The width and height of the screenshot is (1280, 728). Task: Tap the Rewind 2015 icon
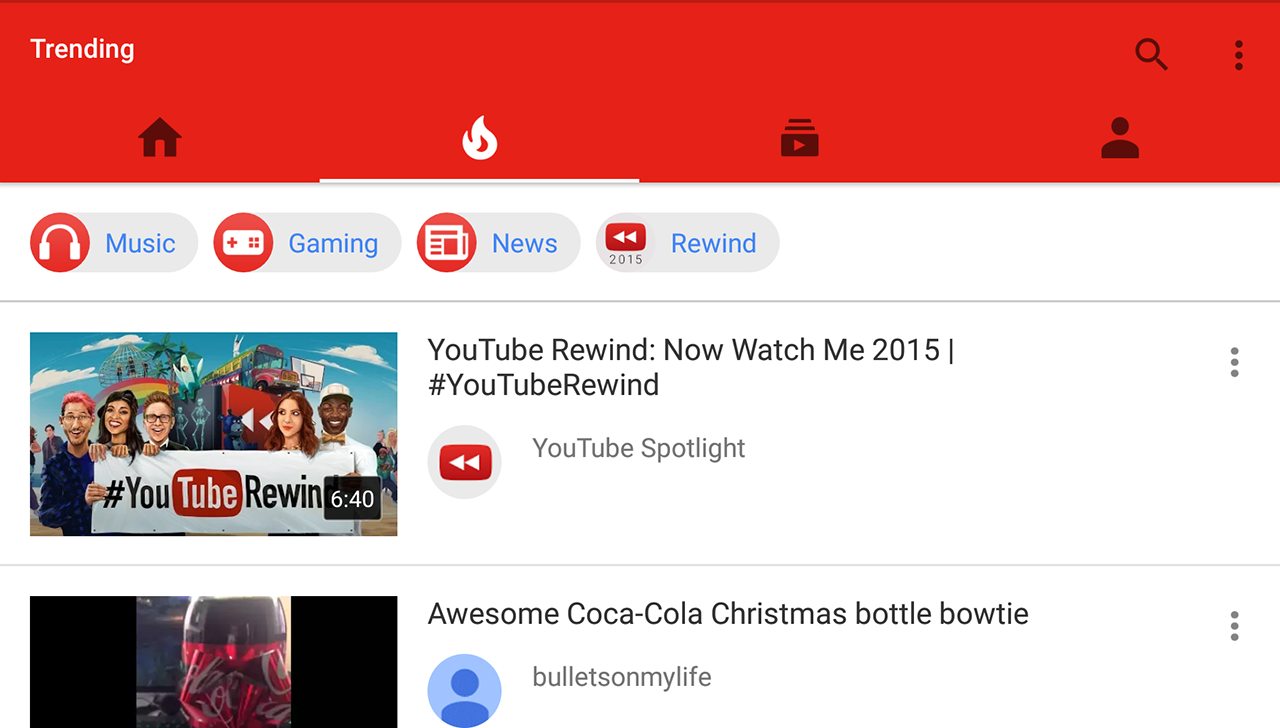(x=626, y=243)
